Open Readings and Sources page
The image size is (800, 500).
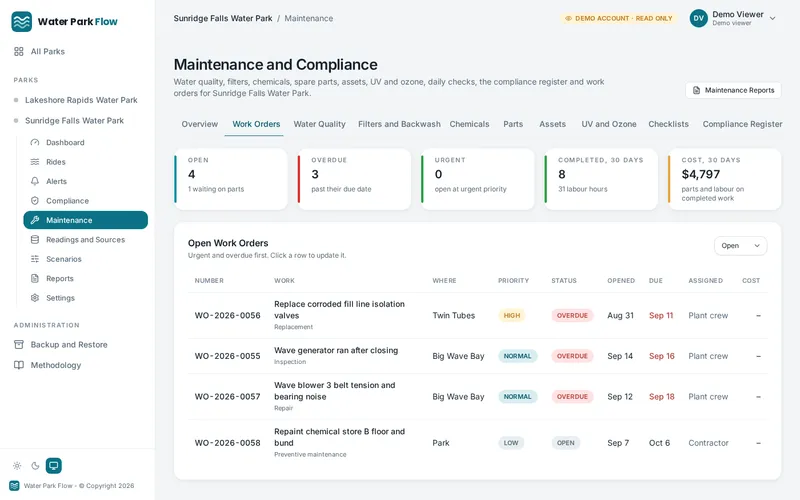coord(86,239)
